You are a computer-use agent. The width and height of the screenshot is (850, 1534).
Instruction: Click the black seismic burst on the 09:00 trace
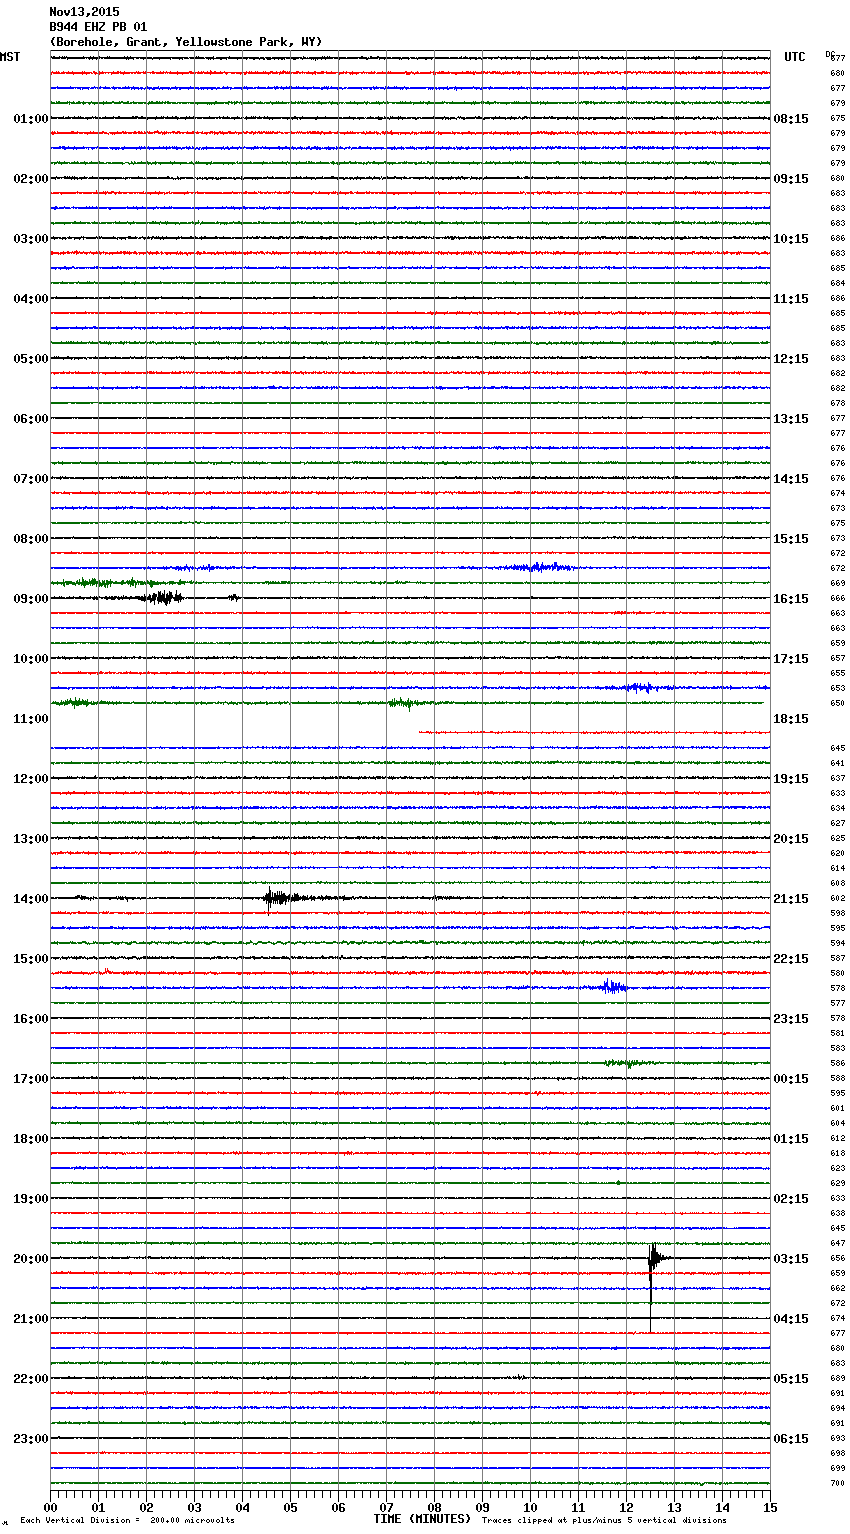coord(162,598)
